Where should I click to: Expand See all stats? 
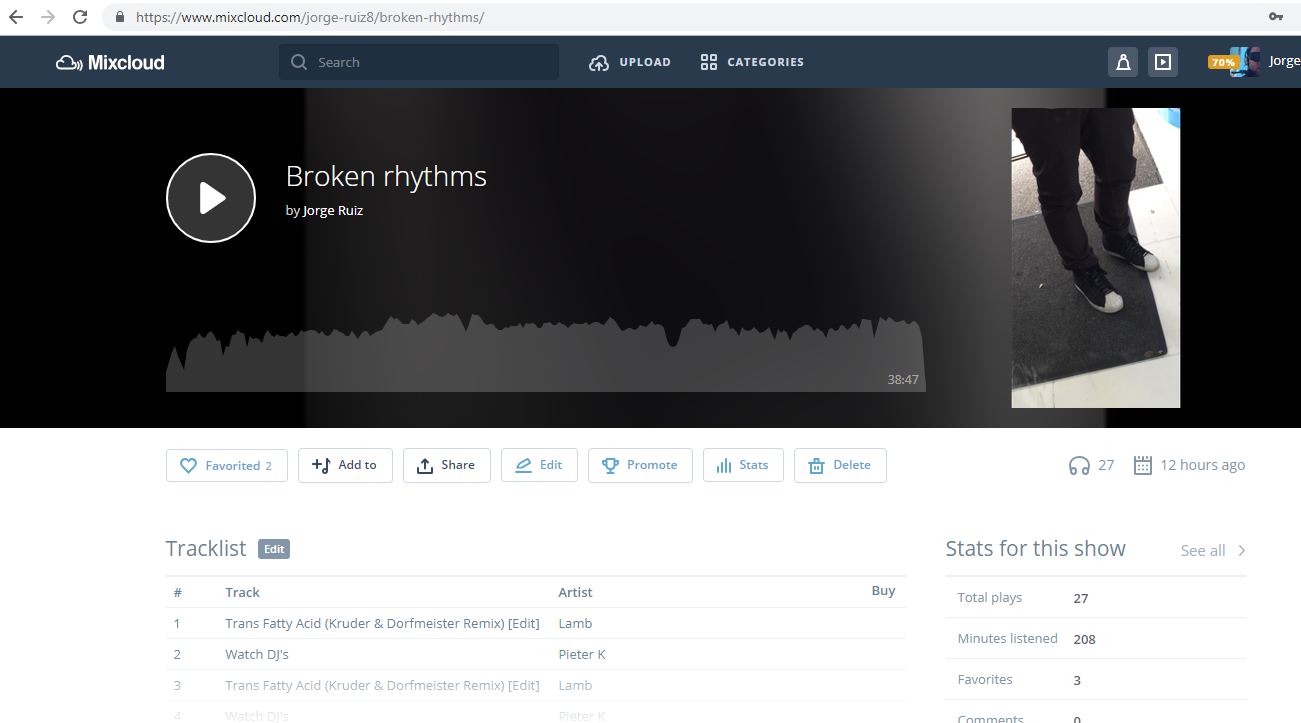click(x=1213, y=551)
